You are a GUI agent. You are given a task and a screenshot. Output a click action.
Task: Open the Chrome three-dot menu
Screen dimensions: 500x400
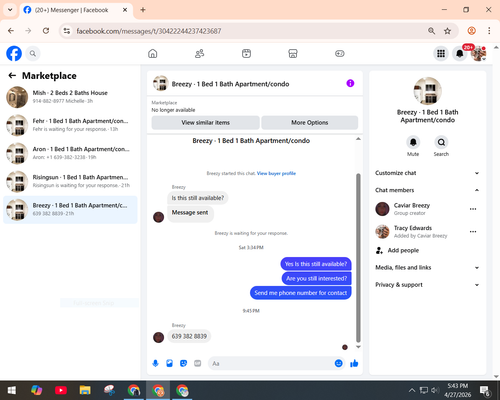coord(489,31)
